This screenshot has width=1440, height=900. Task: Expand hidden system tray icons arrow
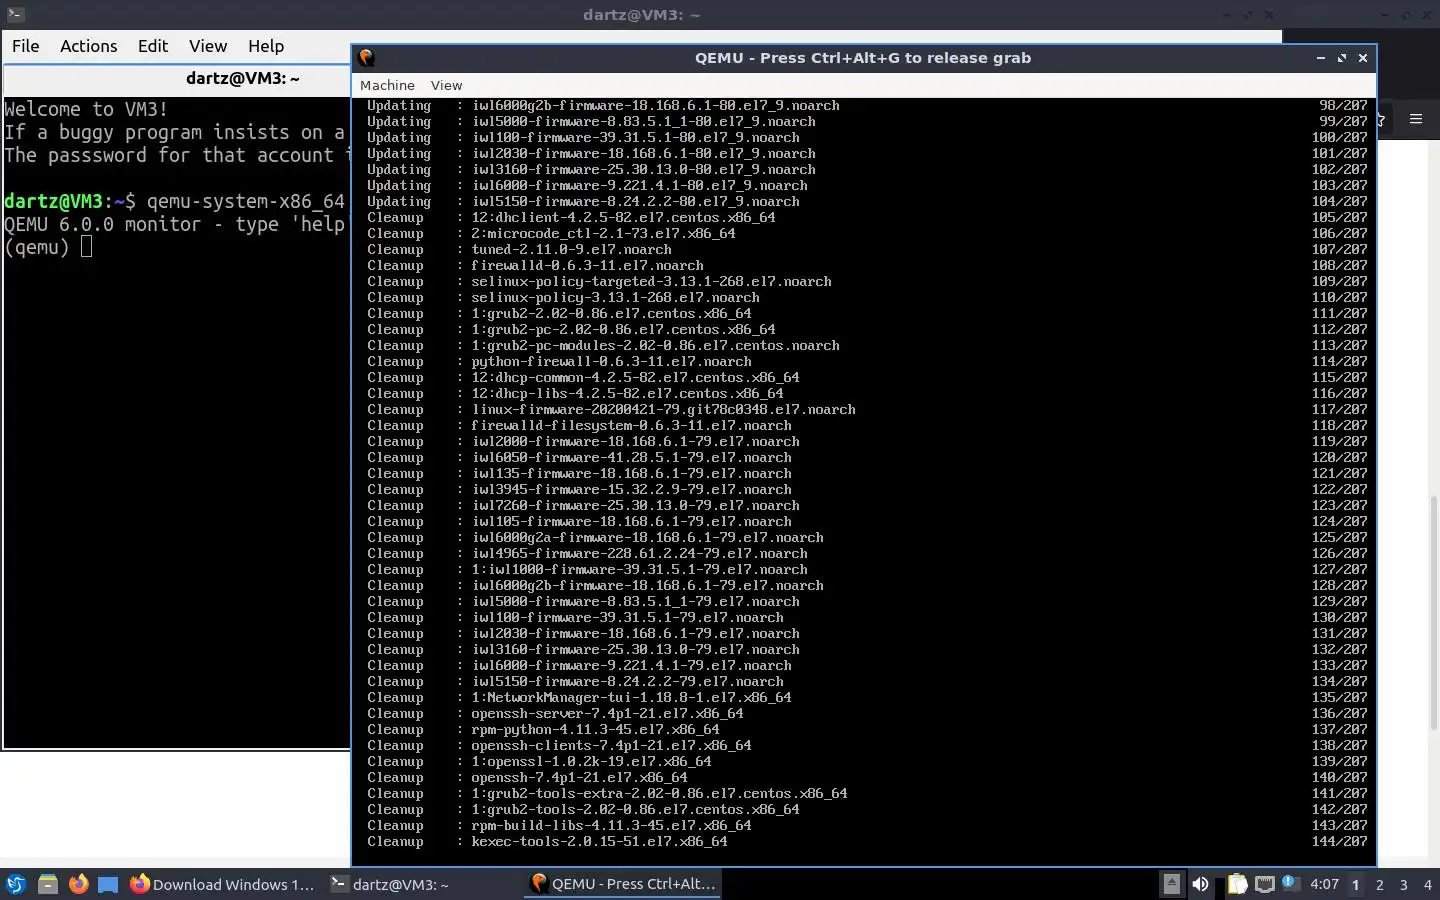[1171, 884]
